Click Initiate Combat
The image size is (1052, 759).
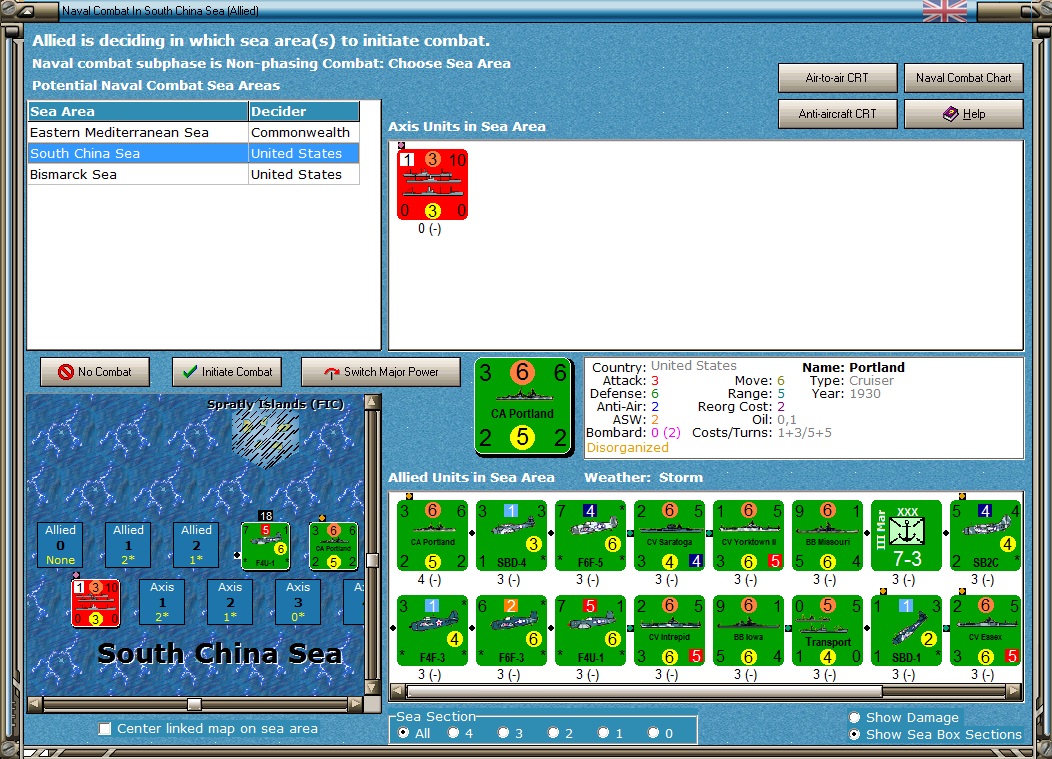coord(227,372)
